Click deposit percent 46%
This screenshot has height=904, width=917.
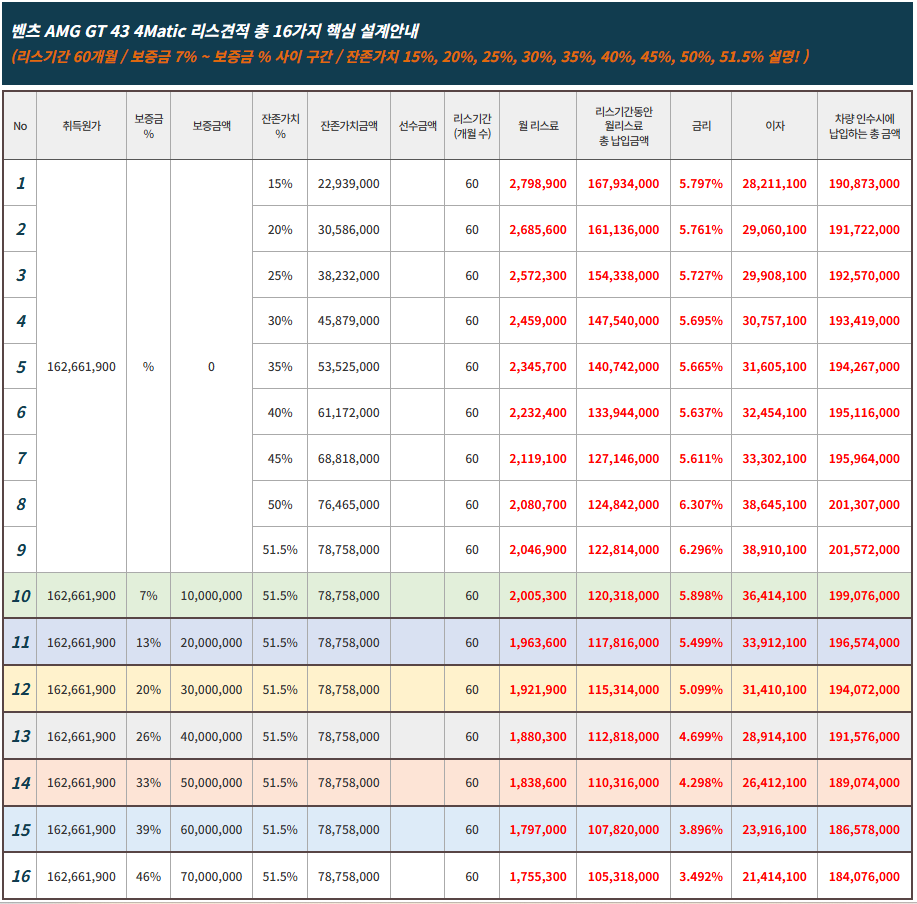149,877
